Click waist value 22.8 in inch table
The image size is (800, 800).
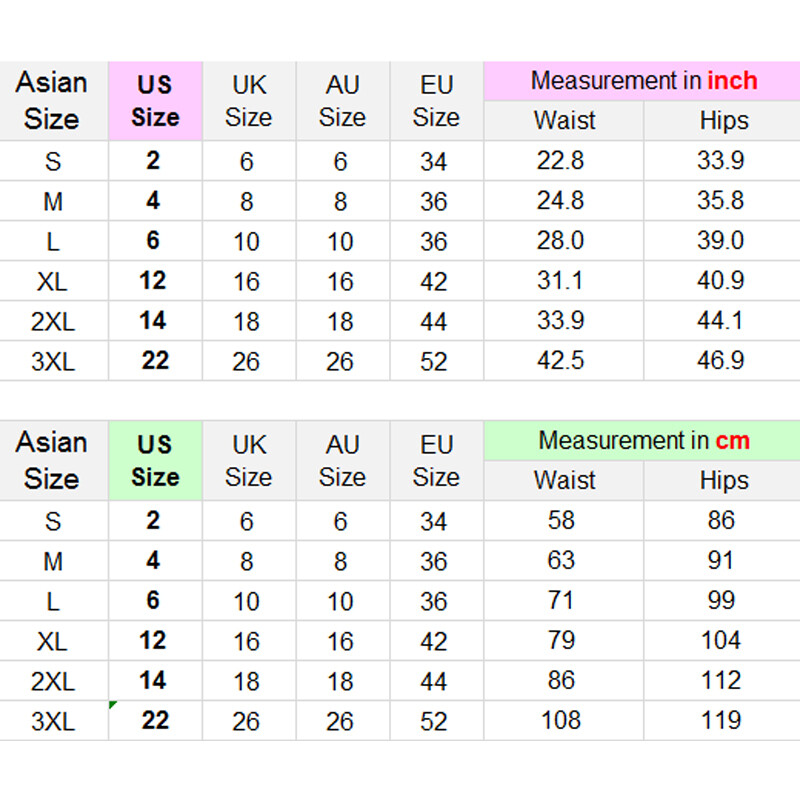(560, 161)
